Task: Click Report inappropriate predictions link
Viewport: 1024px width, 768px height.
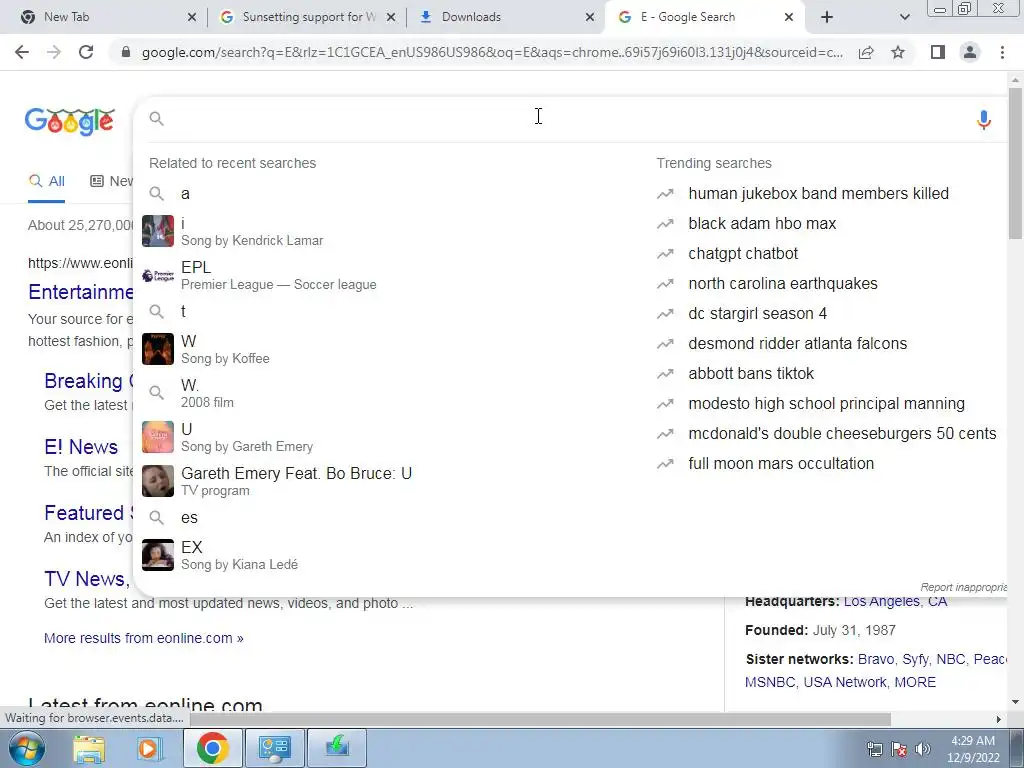Action: click(964, 587)
